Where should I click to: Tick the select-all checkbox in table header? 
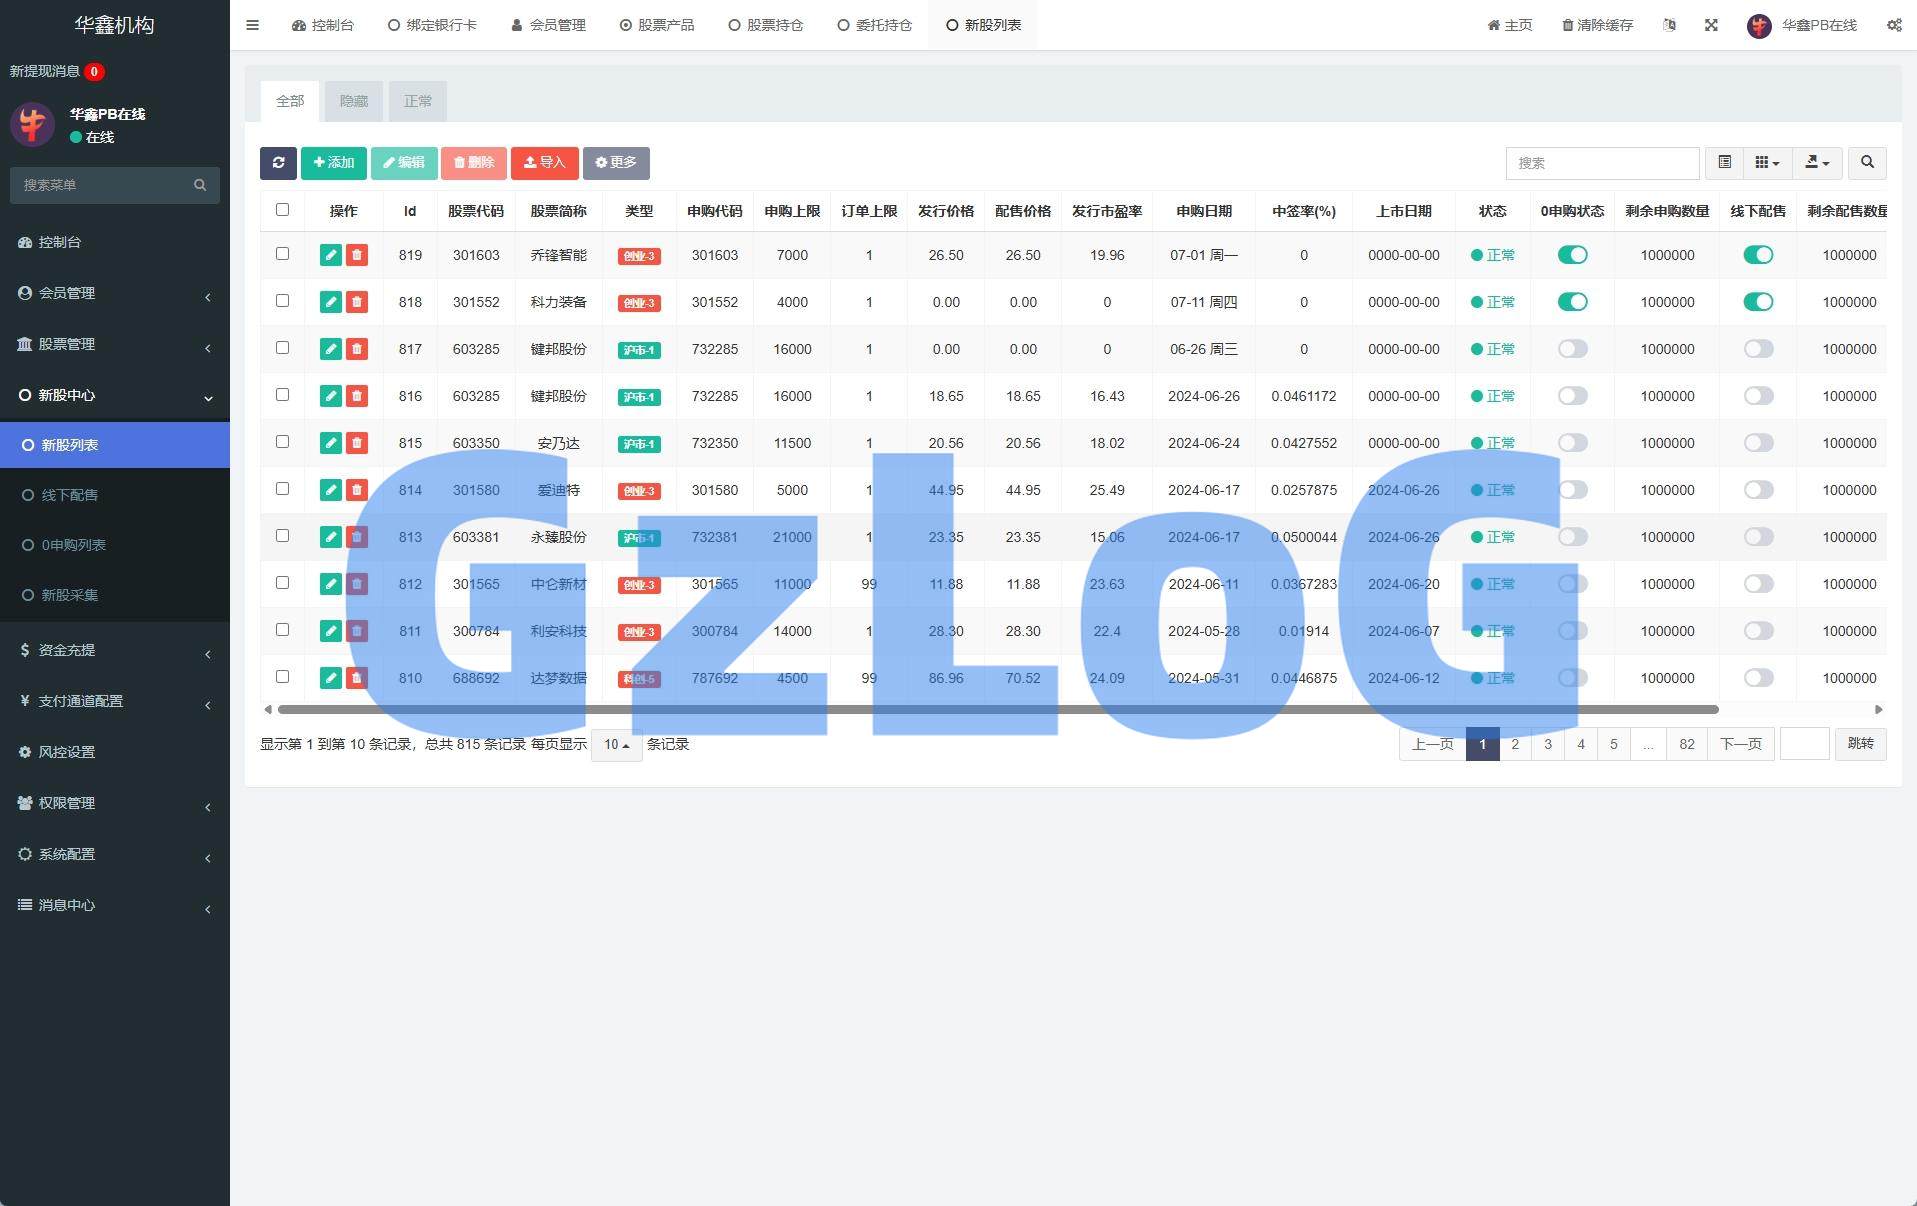coord(282,210)
